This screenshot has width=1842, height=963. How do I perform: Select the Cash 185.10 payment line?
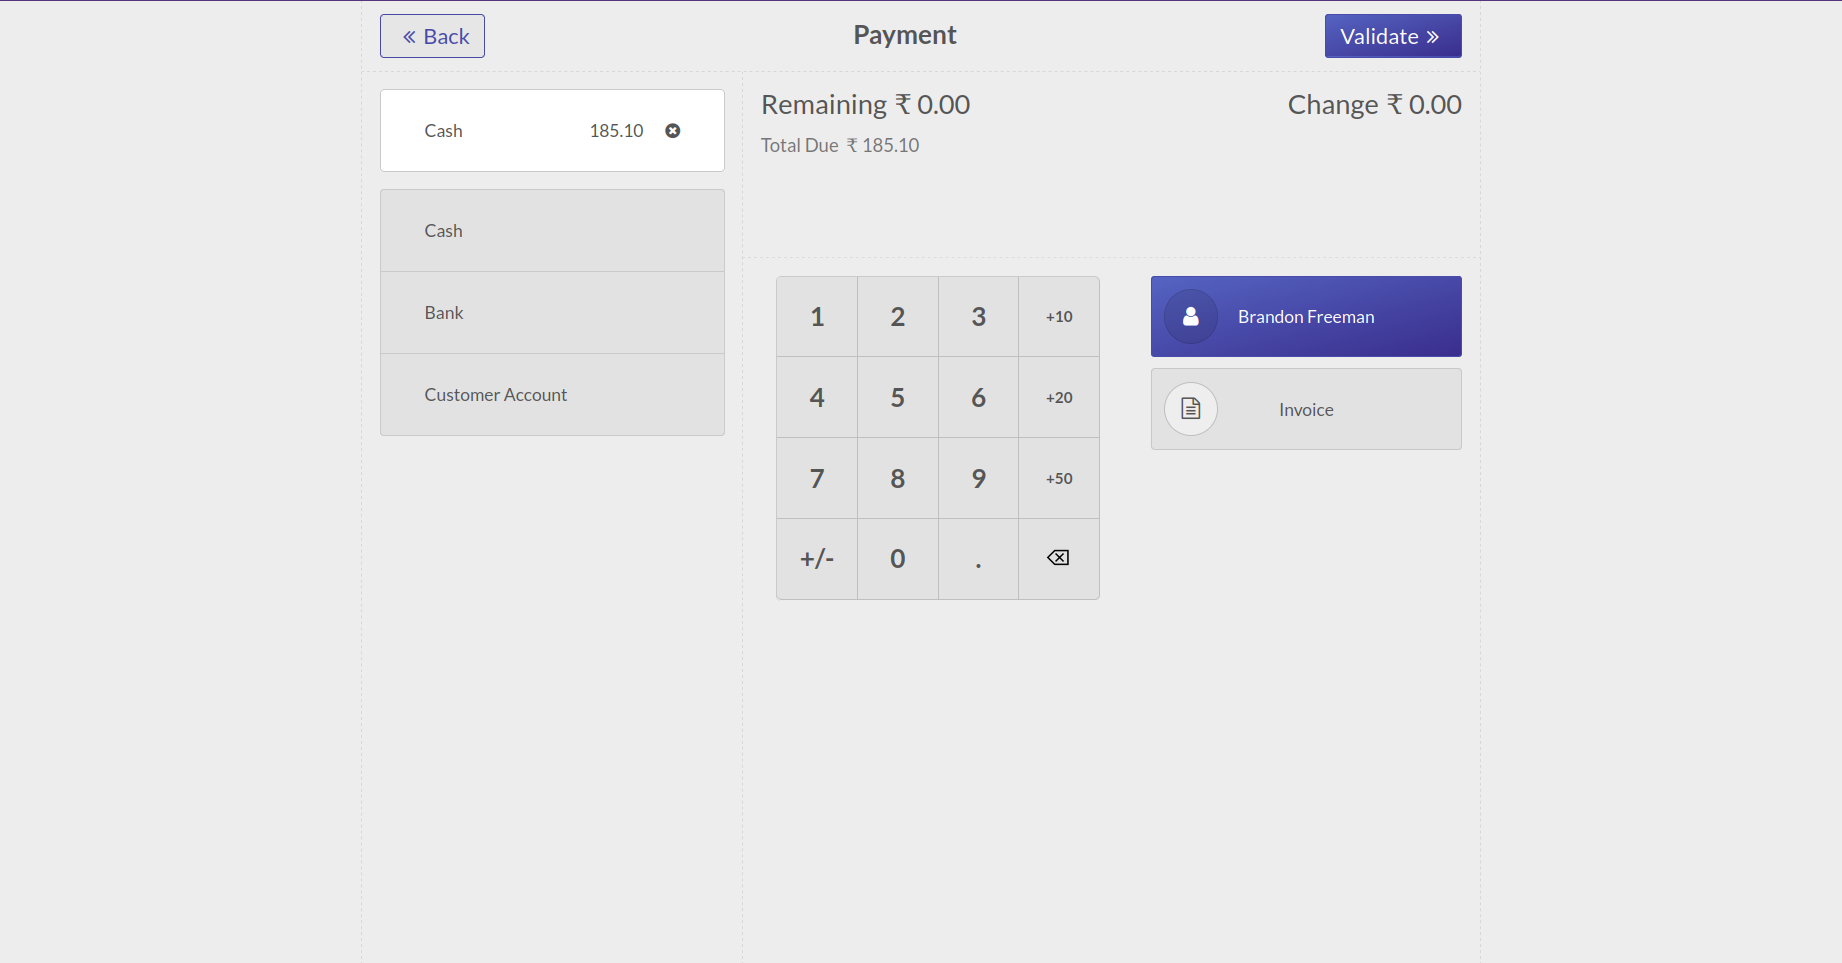552,131
